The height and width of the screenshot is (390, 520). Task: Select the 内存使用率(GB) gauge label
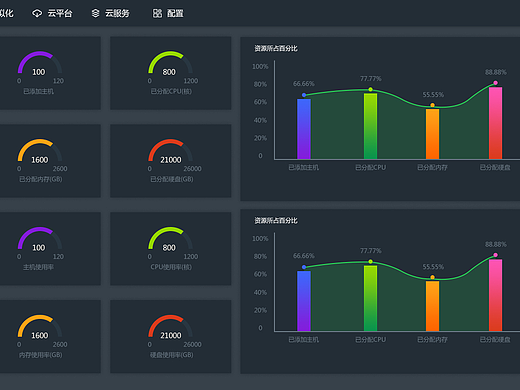coord(41,355)
